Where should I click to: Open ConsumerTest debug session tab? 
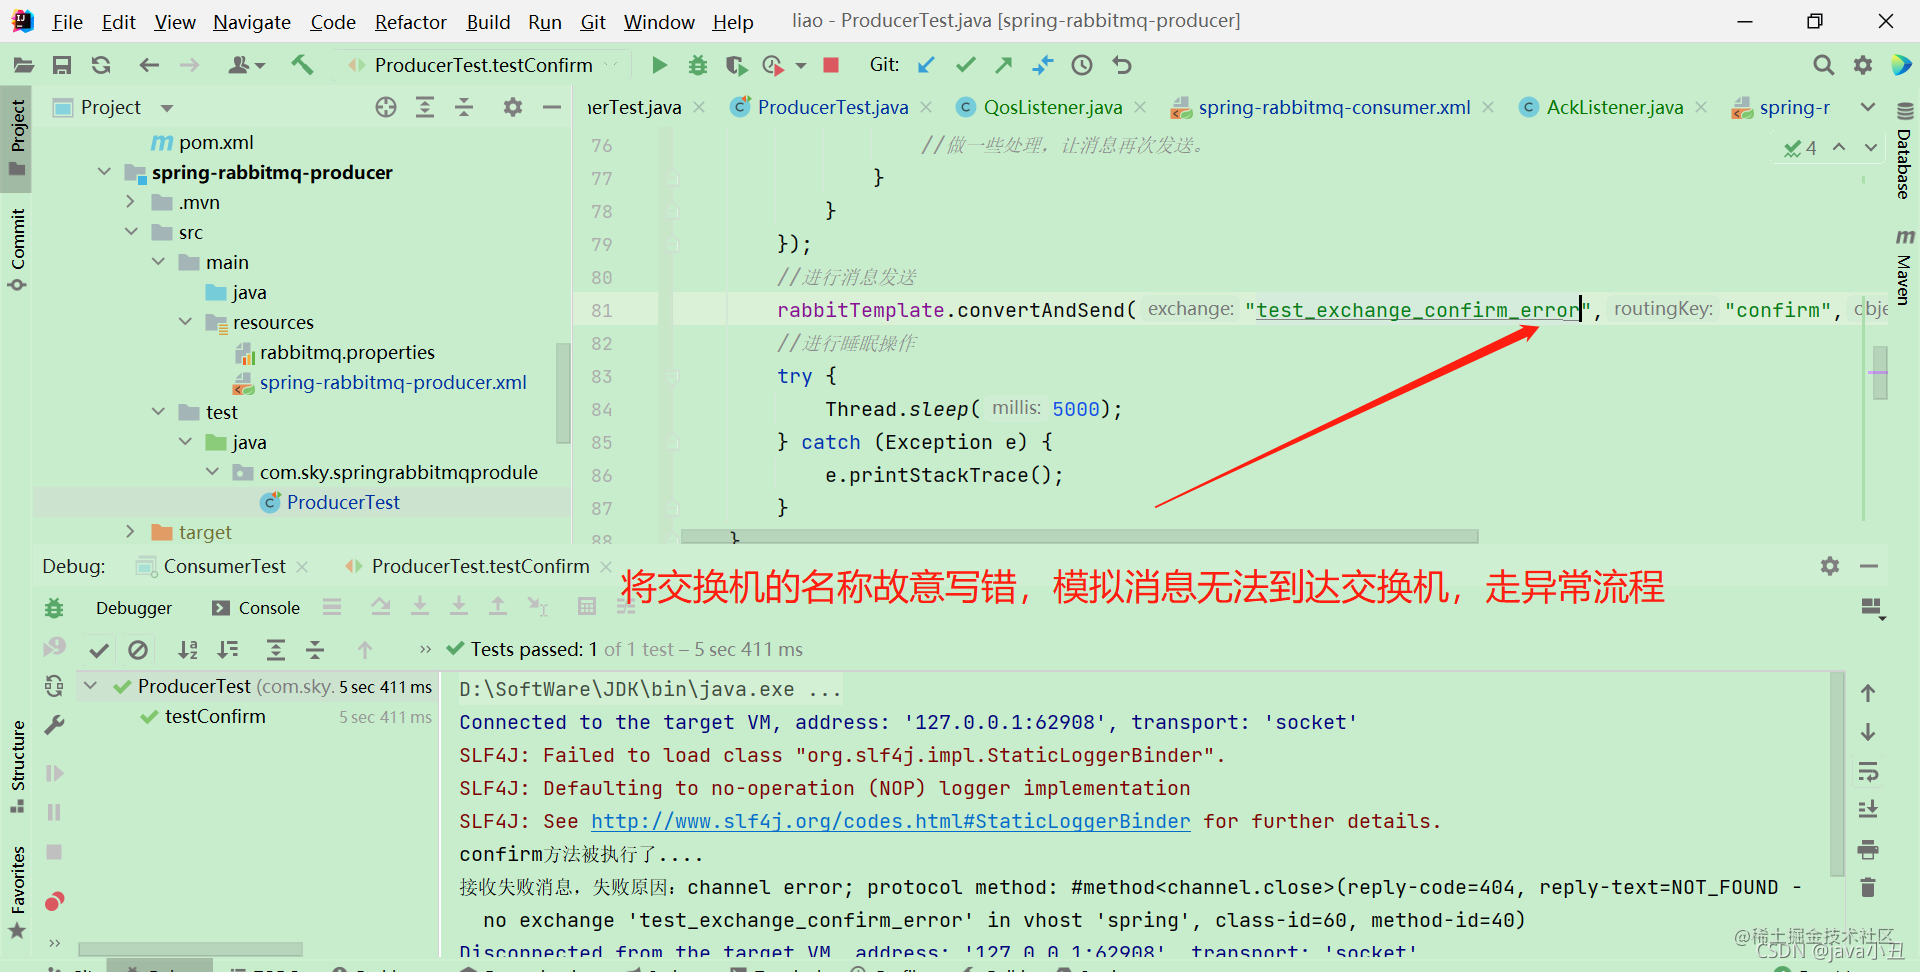point(224,566)
